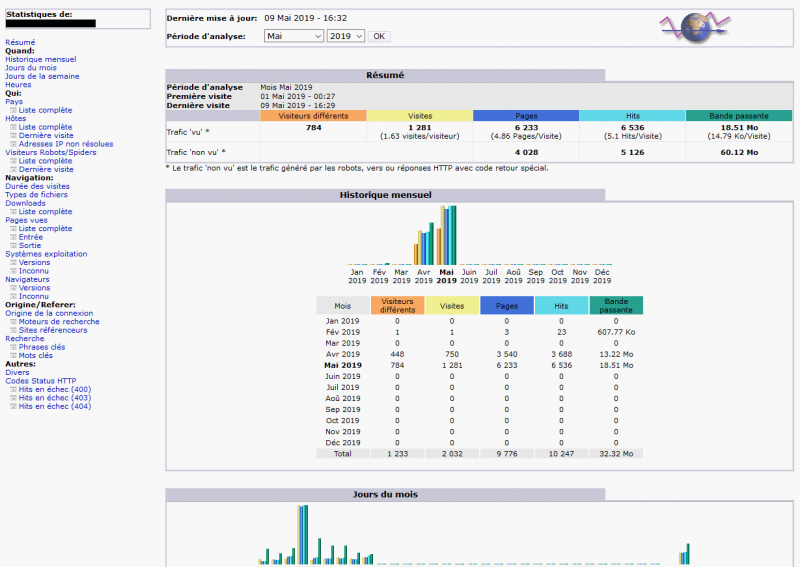Open the Historique mensuel sidebar link
The image size is (800, 567).
(x=40, y=60)
